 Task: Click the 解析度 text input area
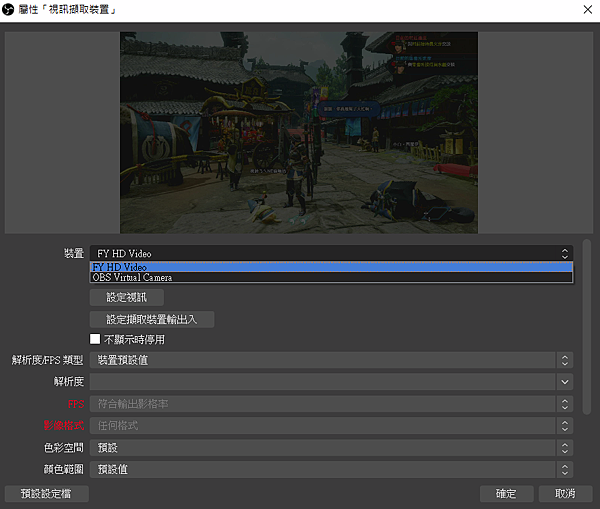323,382
